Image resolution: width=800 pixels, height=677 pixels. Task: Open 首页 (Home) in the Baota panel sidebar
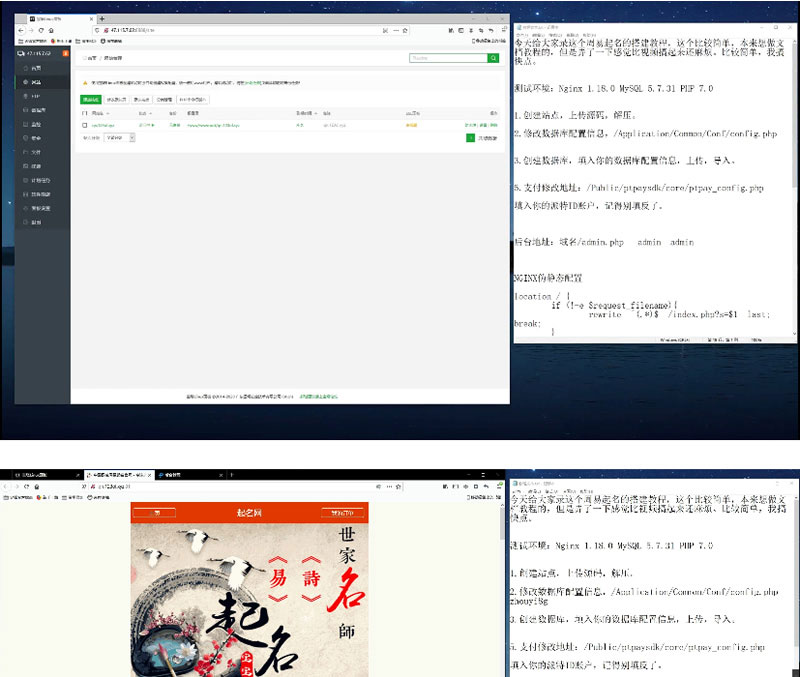coord(36,67)
